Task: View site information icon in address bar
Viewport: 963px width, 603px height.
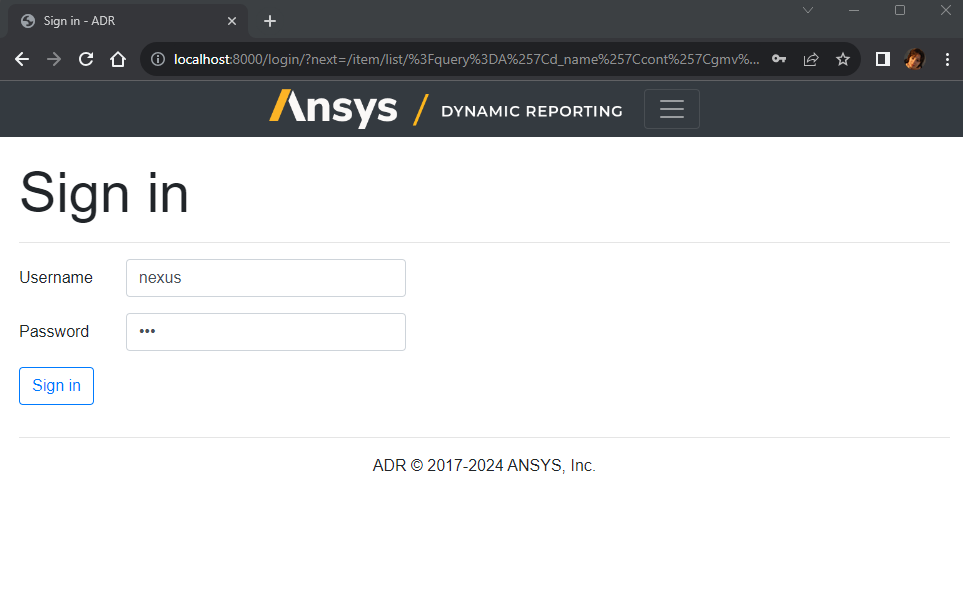Action: point(158,59)
